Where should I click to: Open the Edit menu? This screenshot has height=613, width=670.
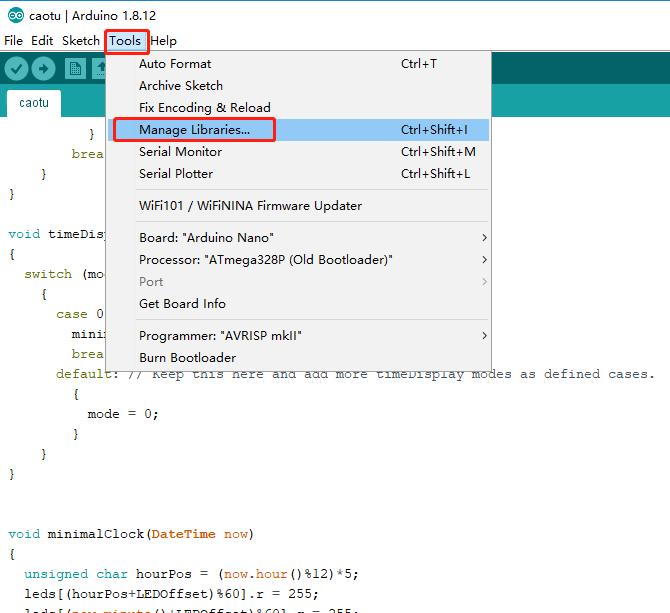click(42, 41)
